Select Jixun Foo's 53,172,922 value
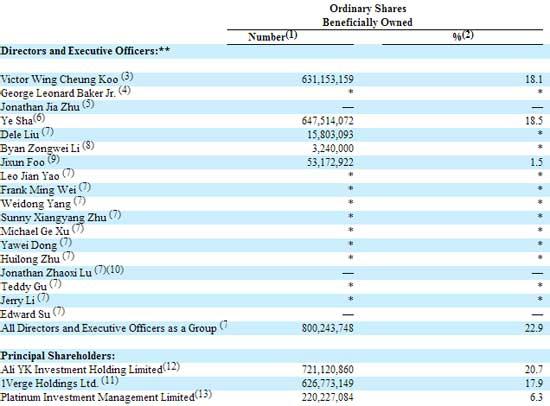The width and height of the screenshot is (550, 406). tap(330, 162)
